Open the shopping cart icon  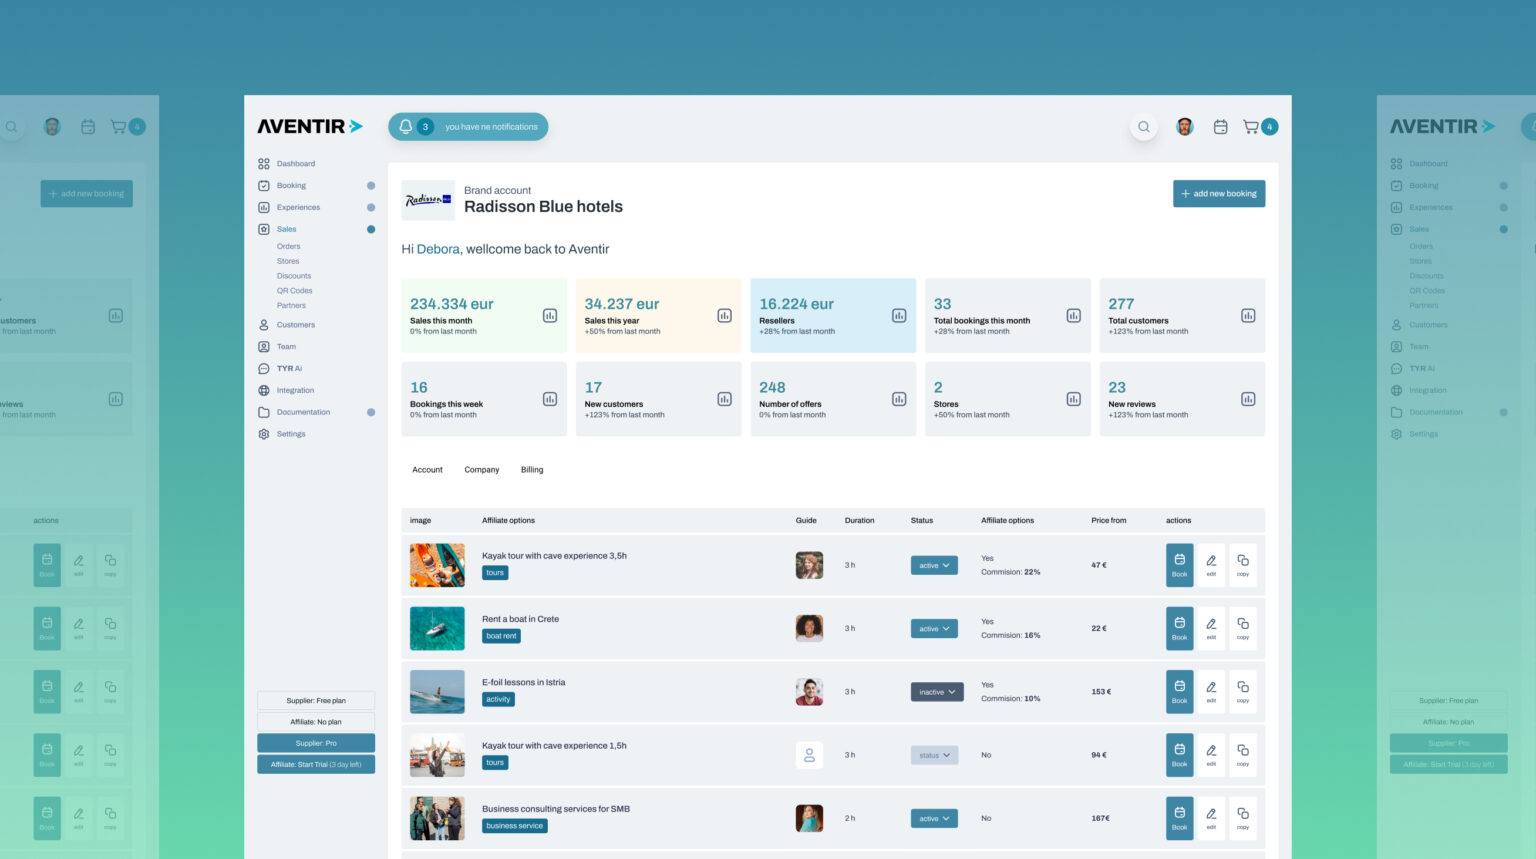coord(1251,127)
